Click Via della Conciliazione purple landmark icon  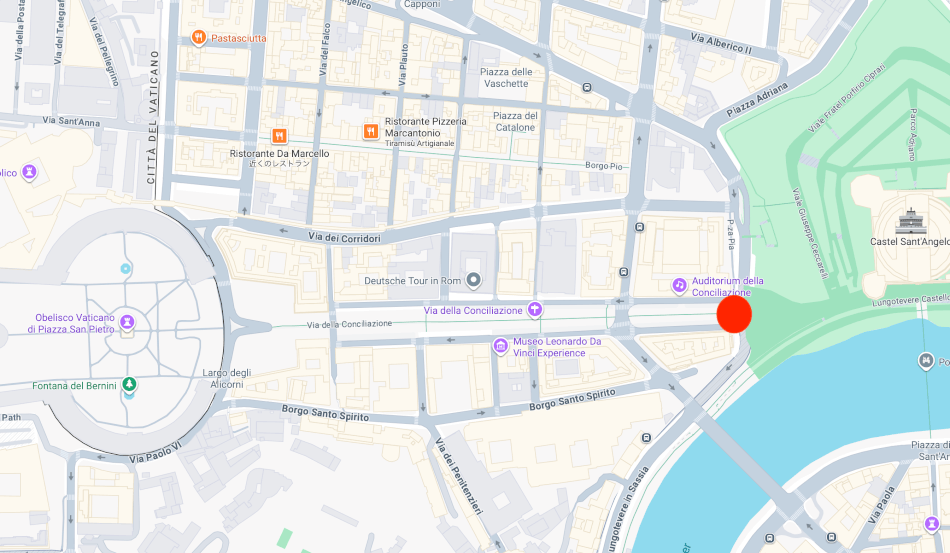pos(534,310)
